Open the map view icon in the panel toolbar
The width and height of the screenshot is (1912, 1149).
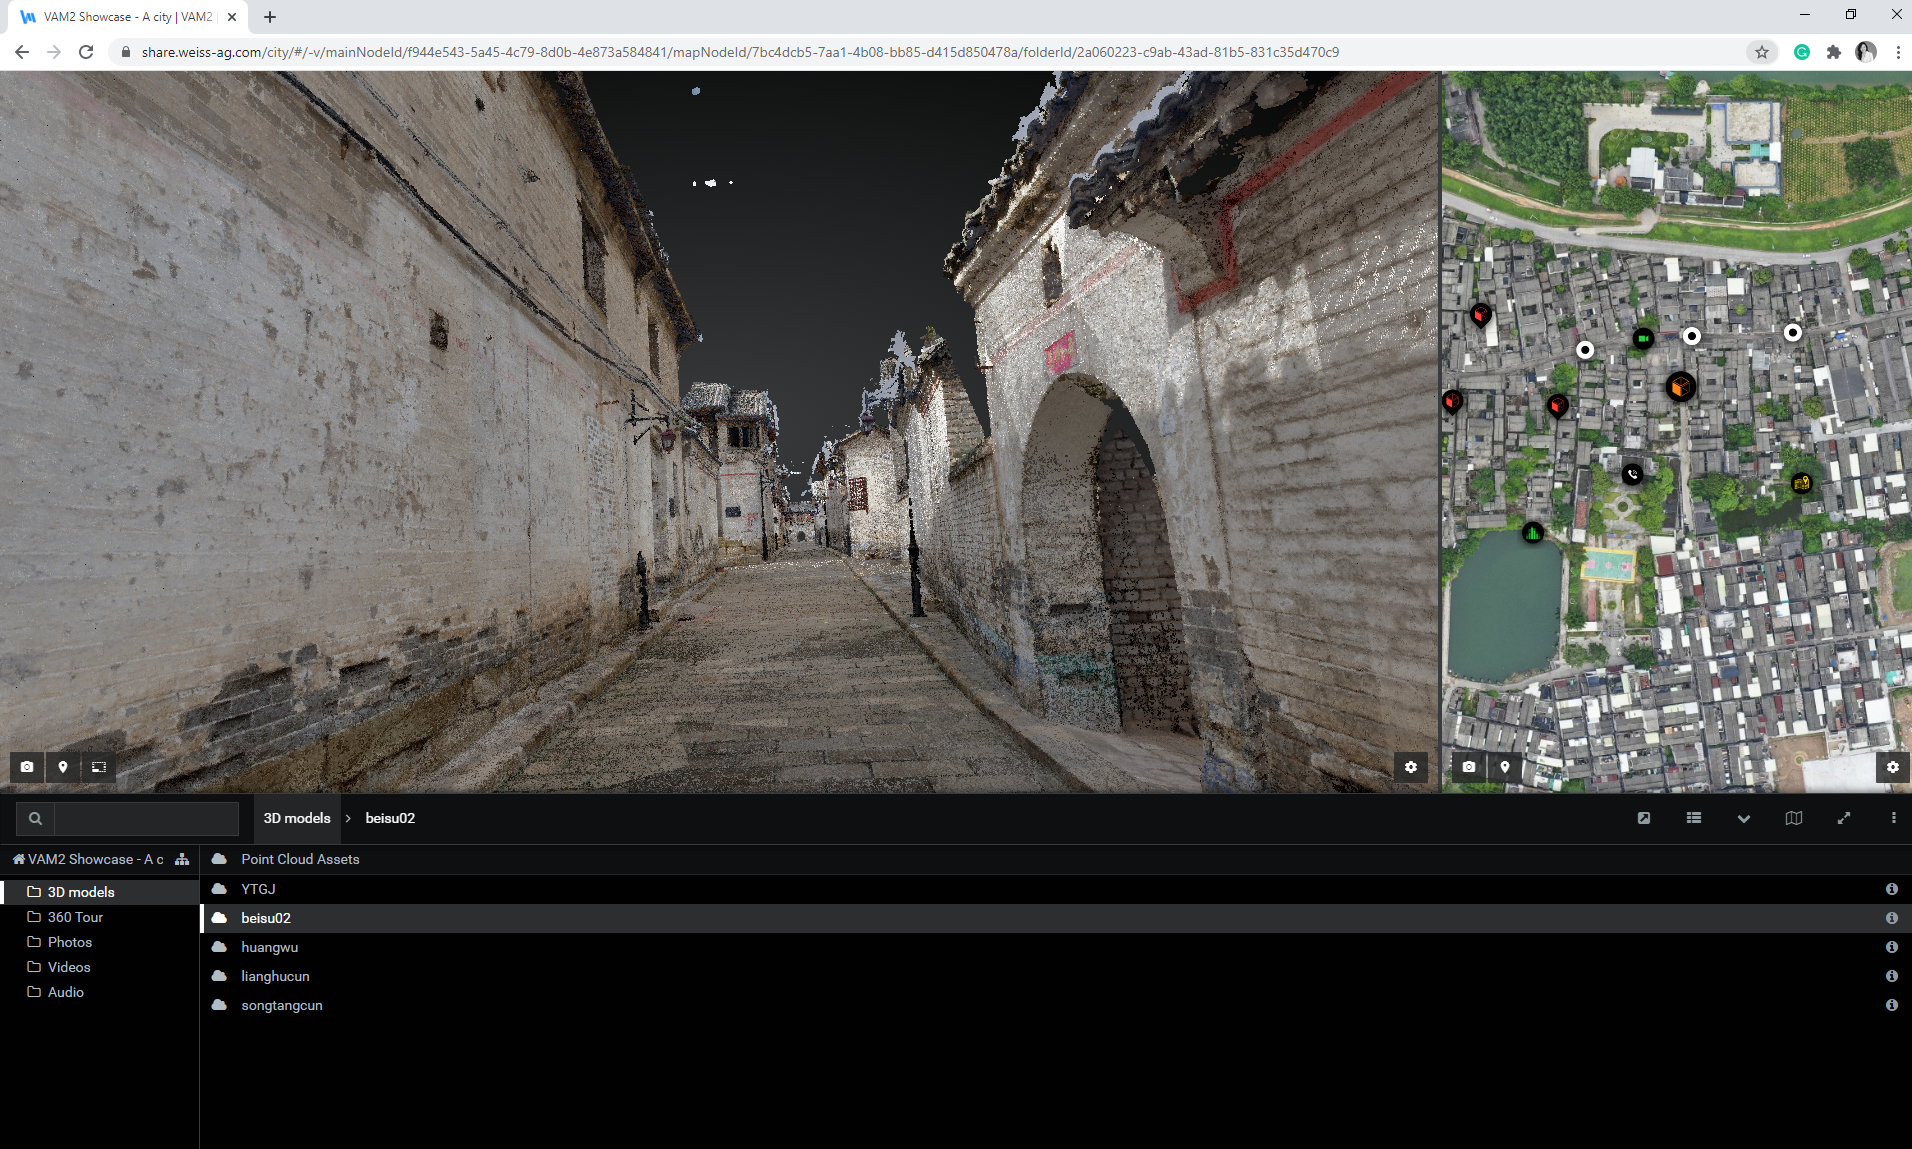(x=1793, y=818)
